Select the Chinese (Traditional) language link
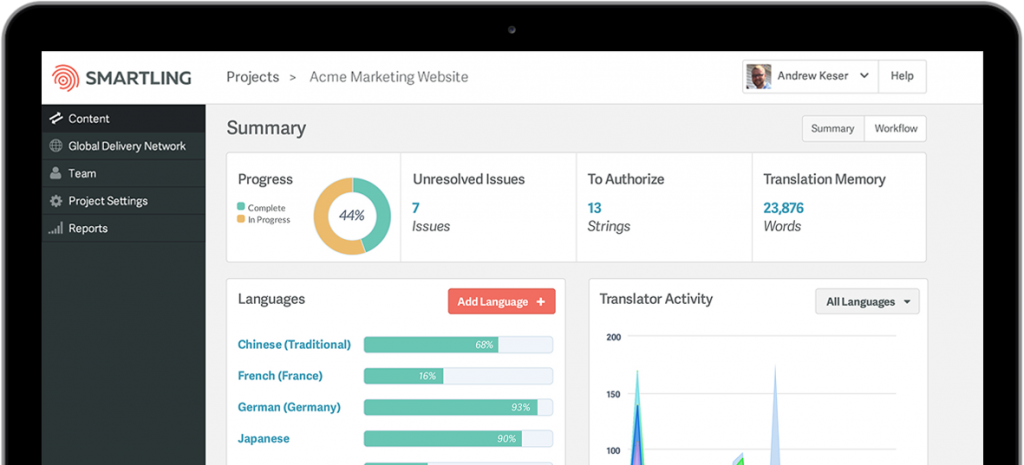This screenshot has height=465, width=1024. tap(294, 345)
